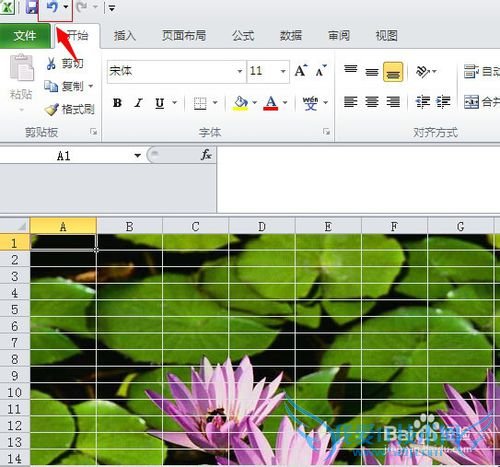
Task: Click inside the formula bar
Action: click(x=359, y=179)
